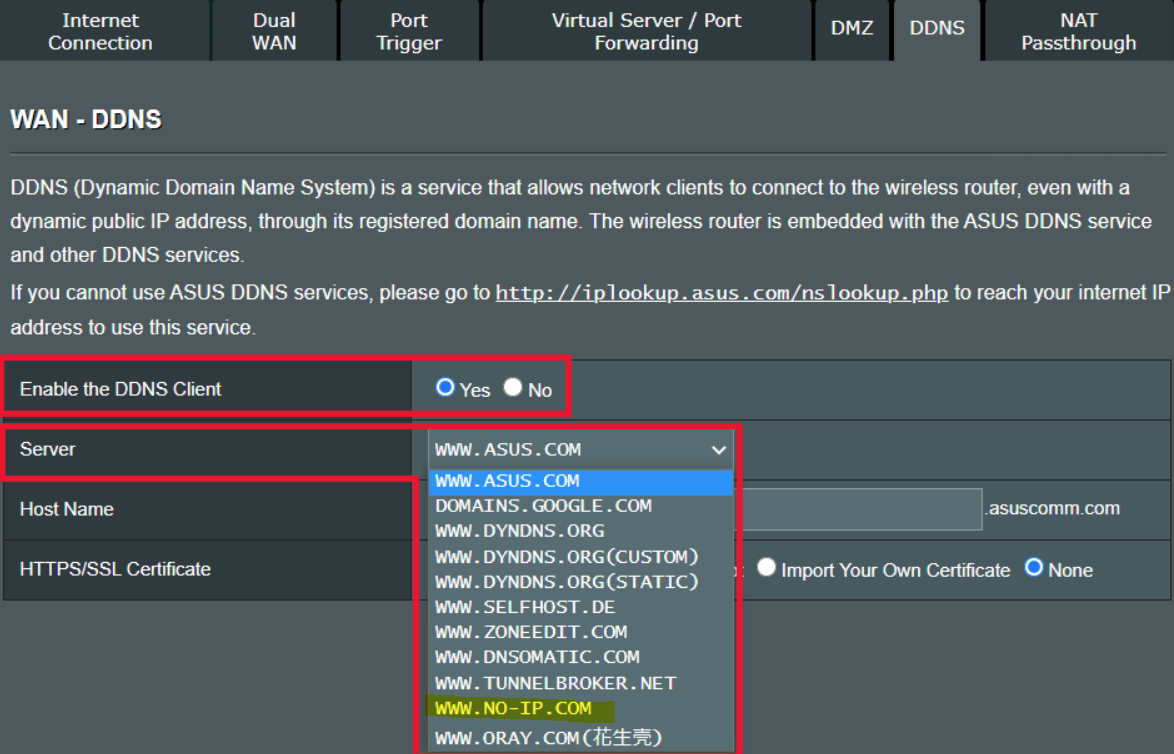Choose DOMAINS.GOOGLE.COM from the server list

(580, 506)
